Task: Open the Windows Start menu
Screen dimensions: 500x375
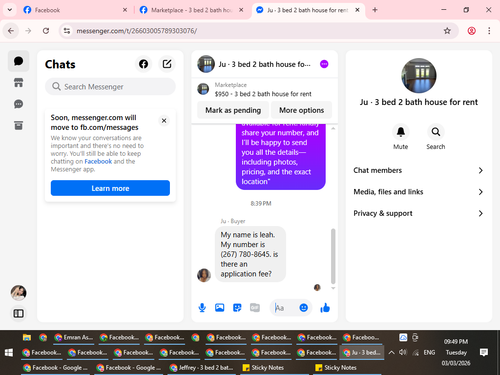Action: pyautogui.click(x=9, y=352)
